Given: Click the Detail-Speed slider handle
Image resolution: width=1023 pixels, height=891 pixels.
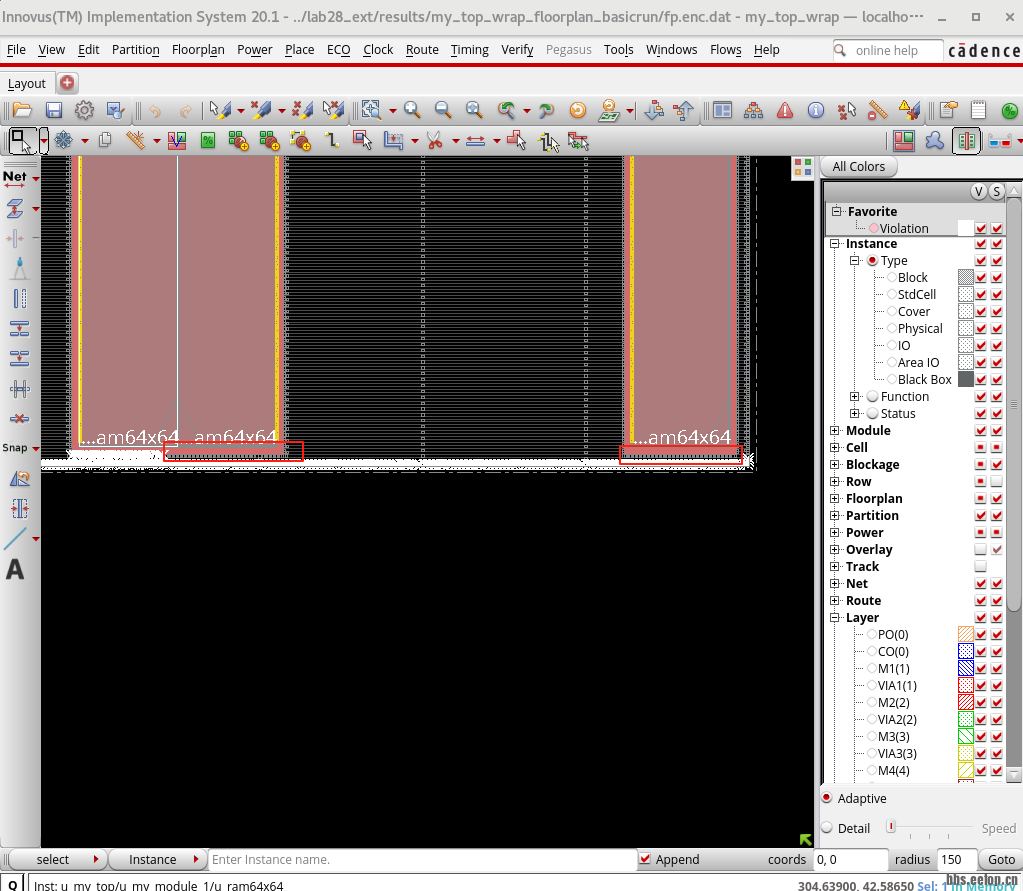Looking at the screenshot, I should 891,826.
